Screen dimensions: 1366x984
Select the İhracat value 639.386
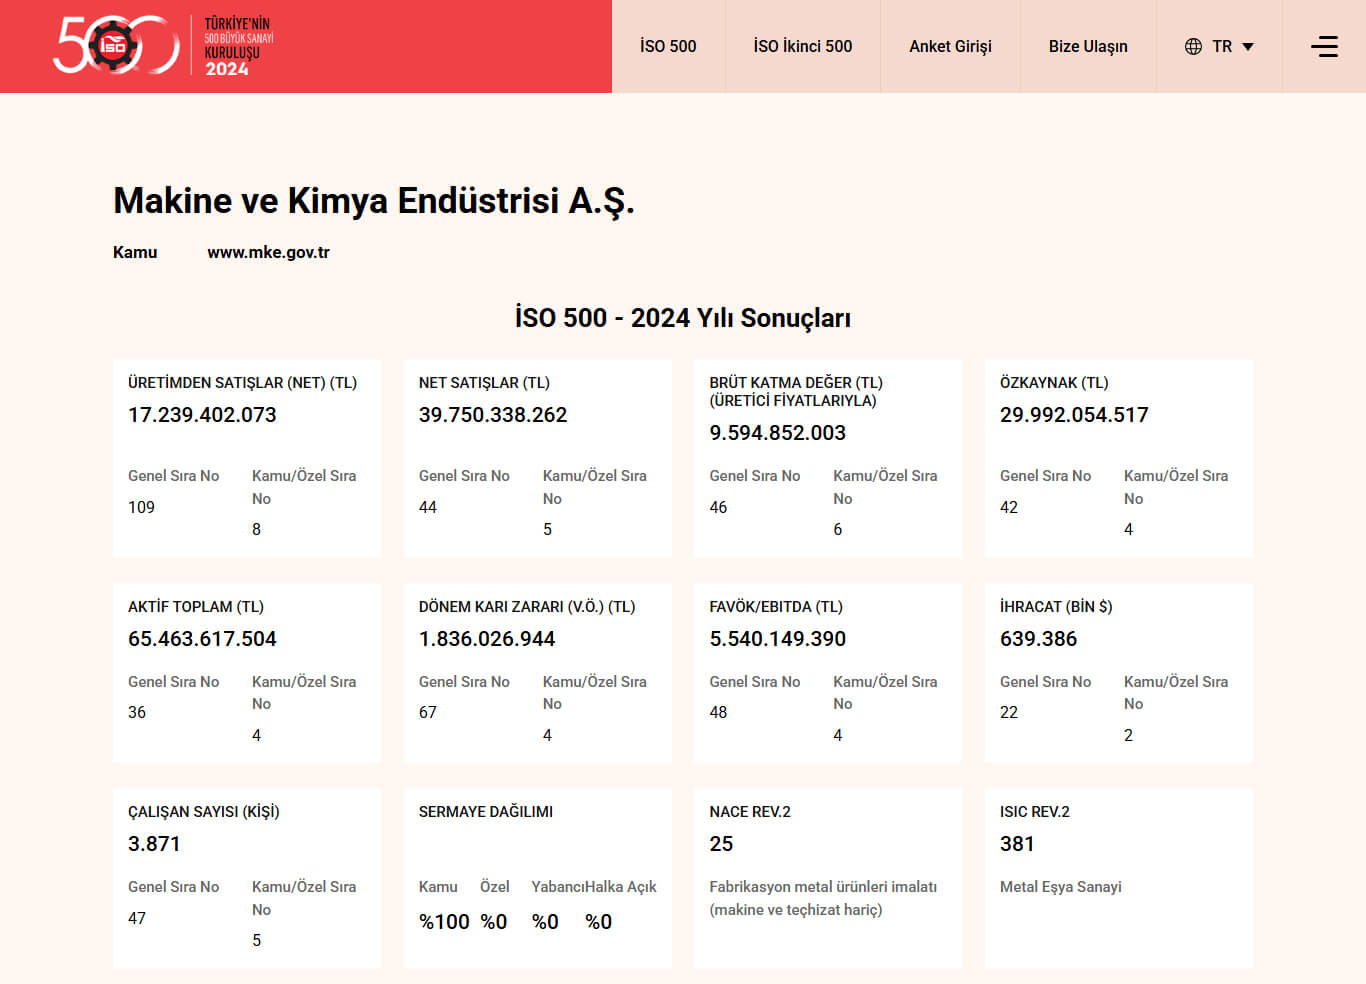tap(1038, 639)
